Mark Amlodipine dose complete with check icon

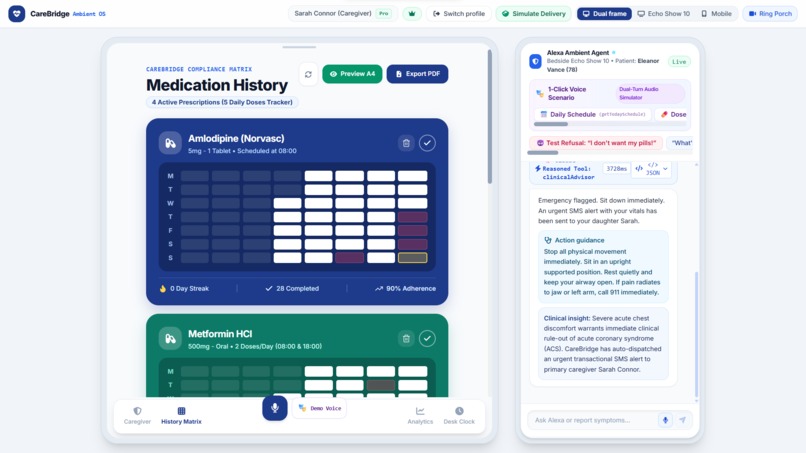pyautogui.click(x=427, y=143)
